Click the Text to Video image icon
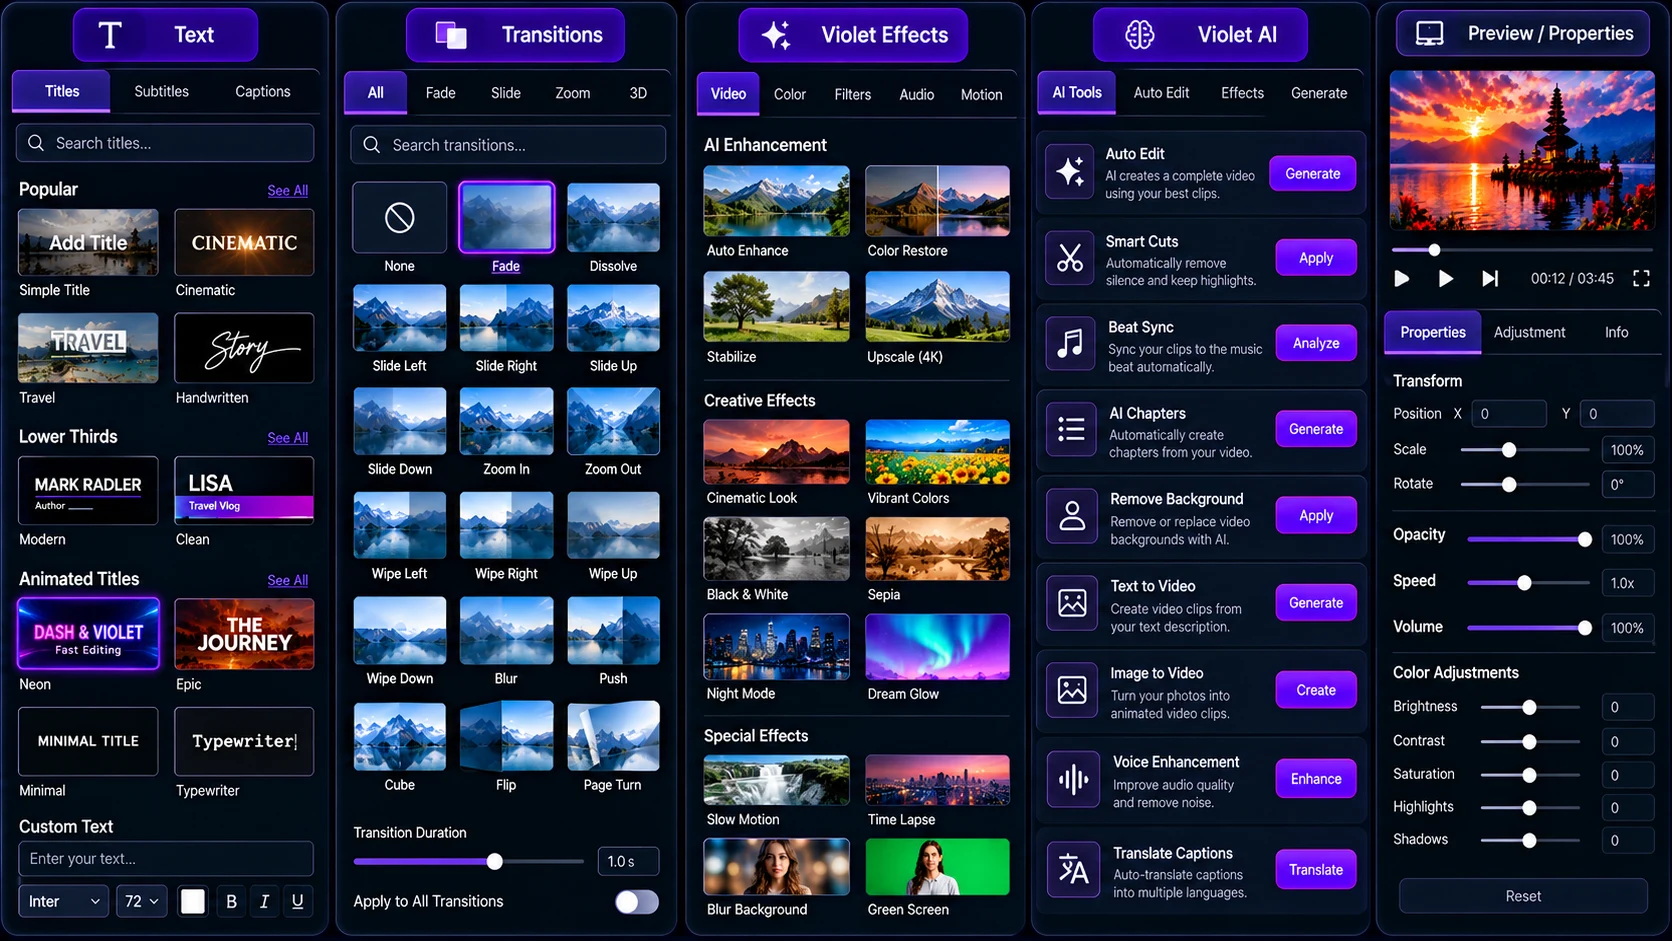The width and height of the screenshot is (1672, 941). [1072, 603]
